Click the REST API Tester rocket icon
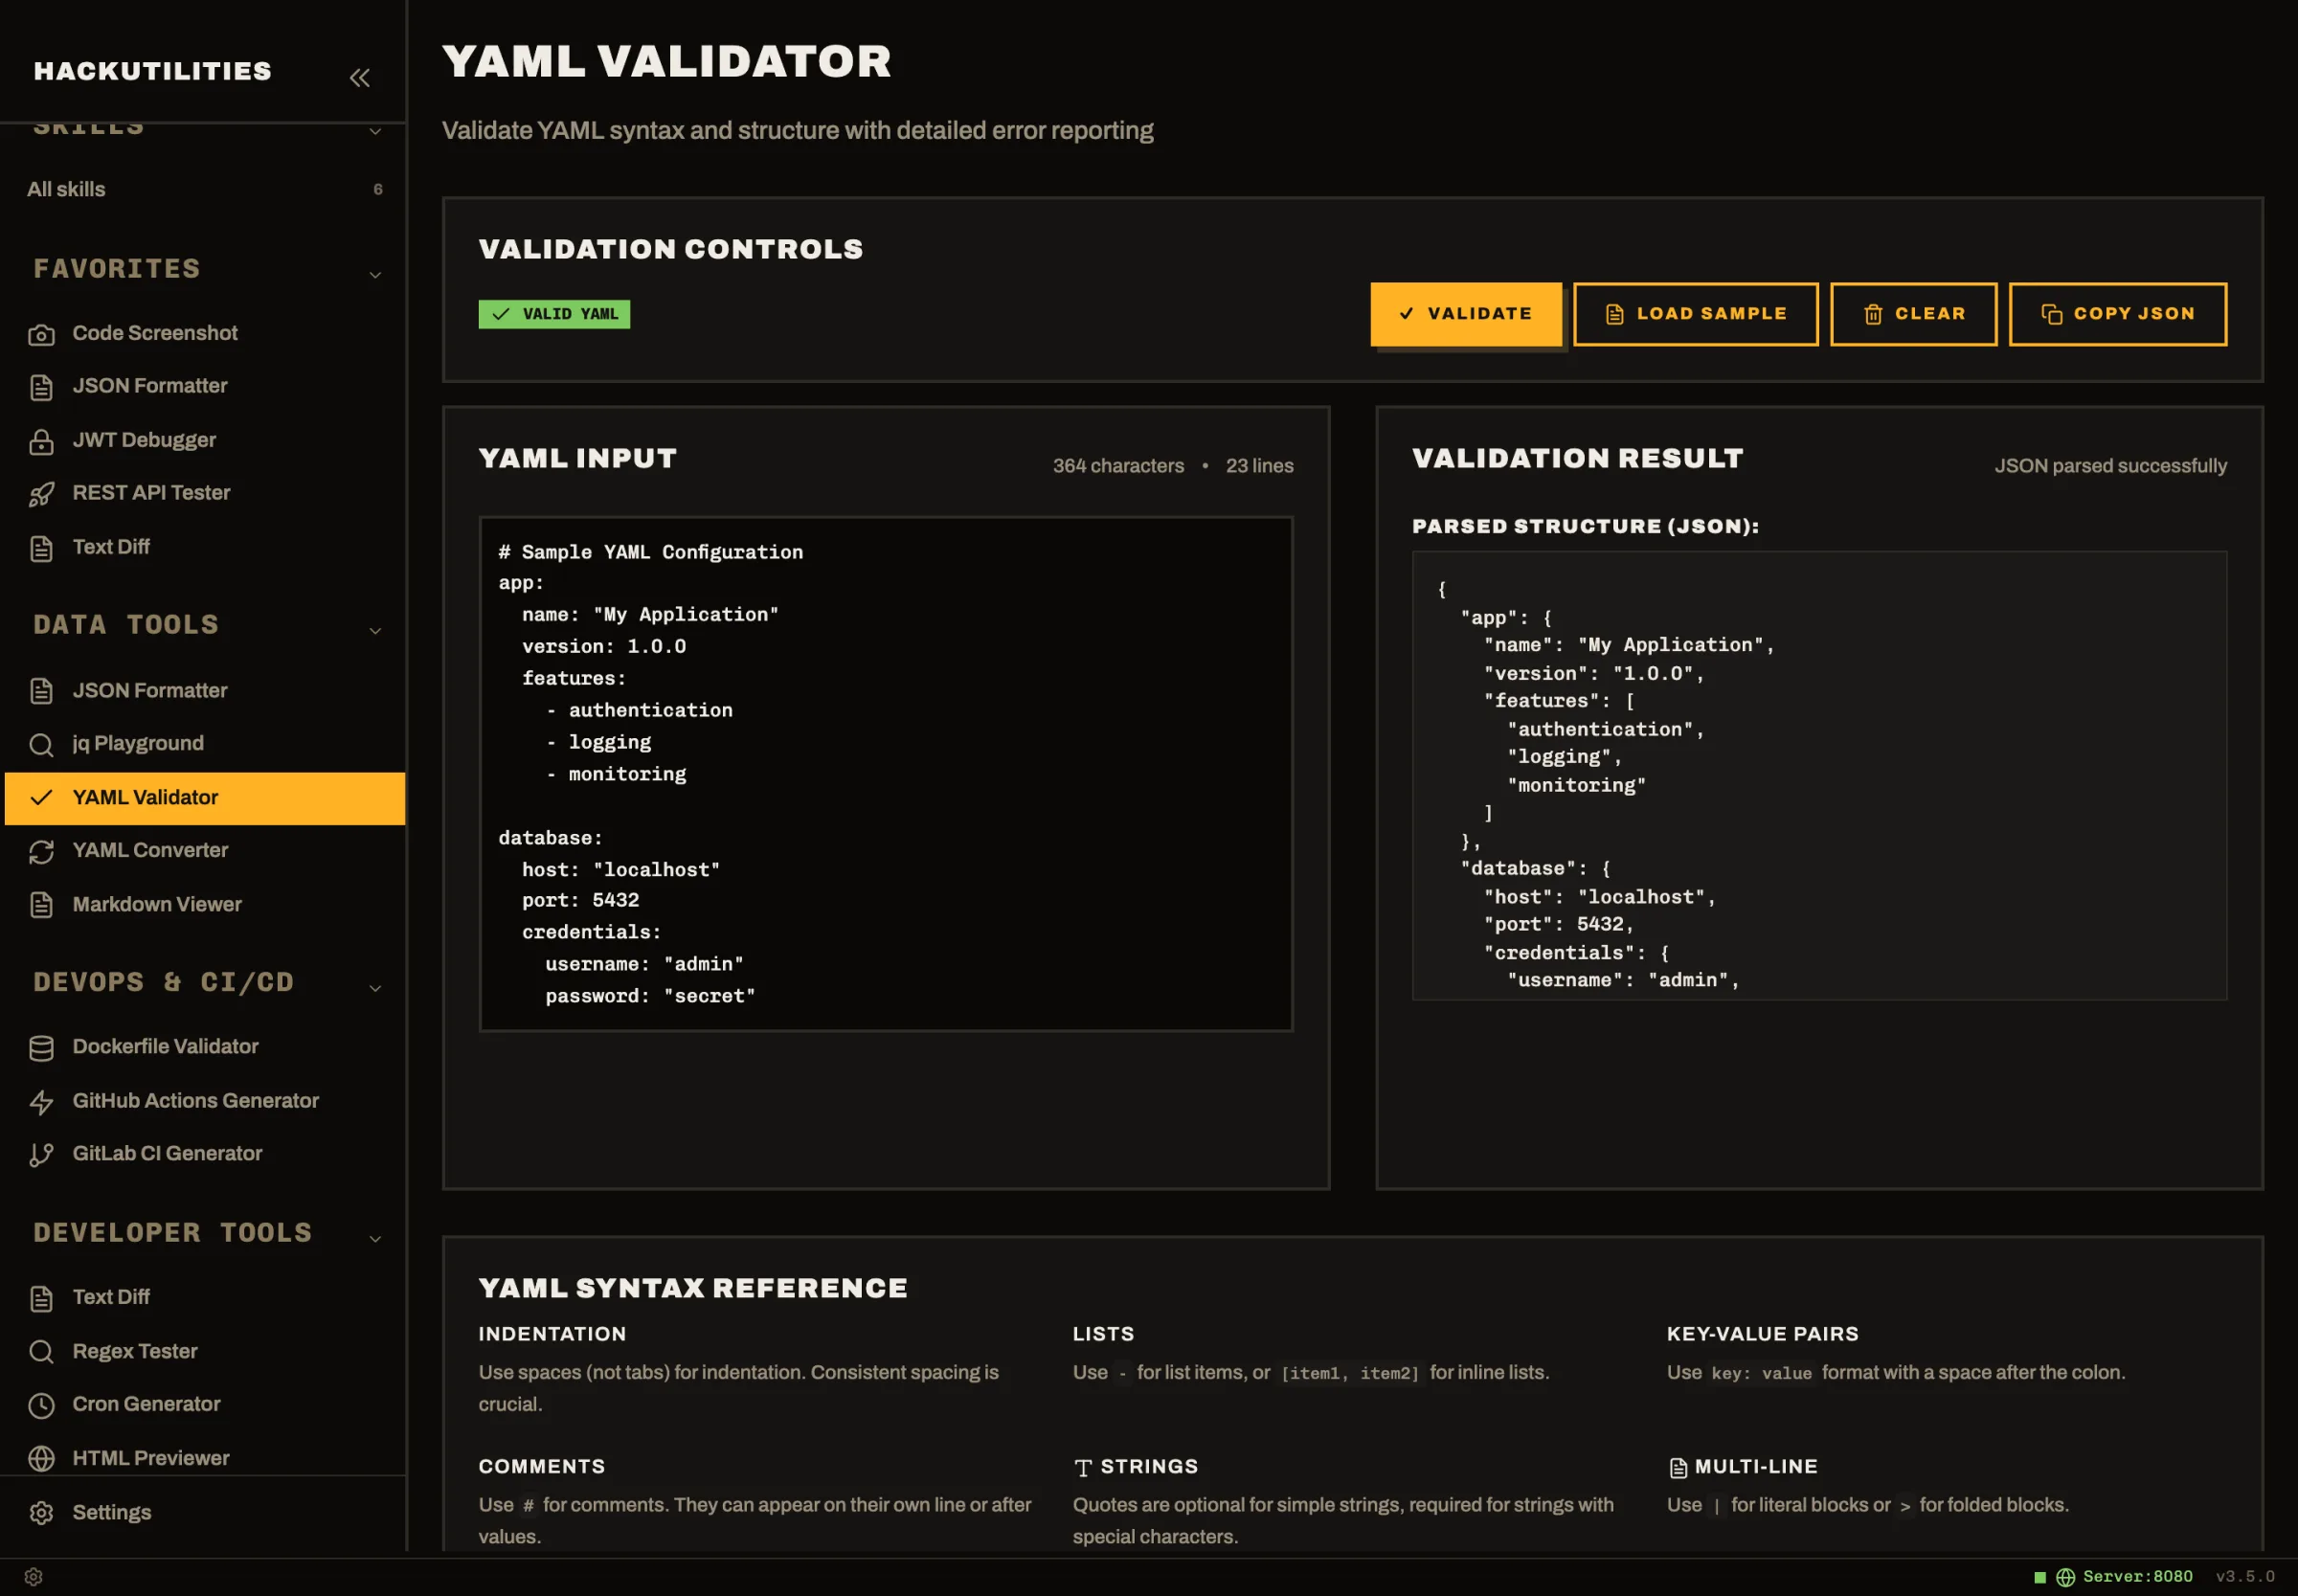 [x=41, y=494]
